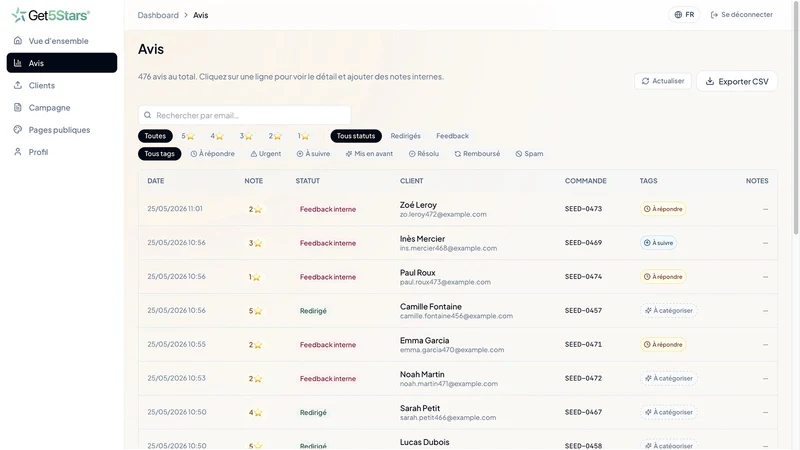Filter by À suivre tag chip
This screenshot has width=800, height=450.
pos(313,154)
